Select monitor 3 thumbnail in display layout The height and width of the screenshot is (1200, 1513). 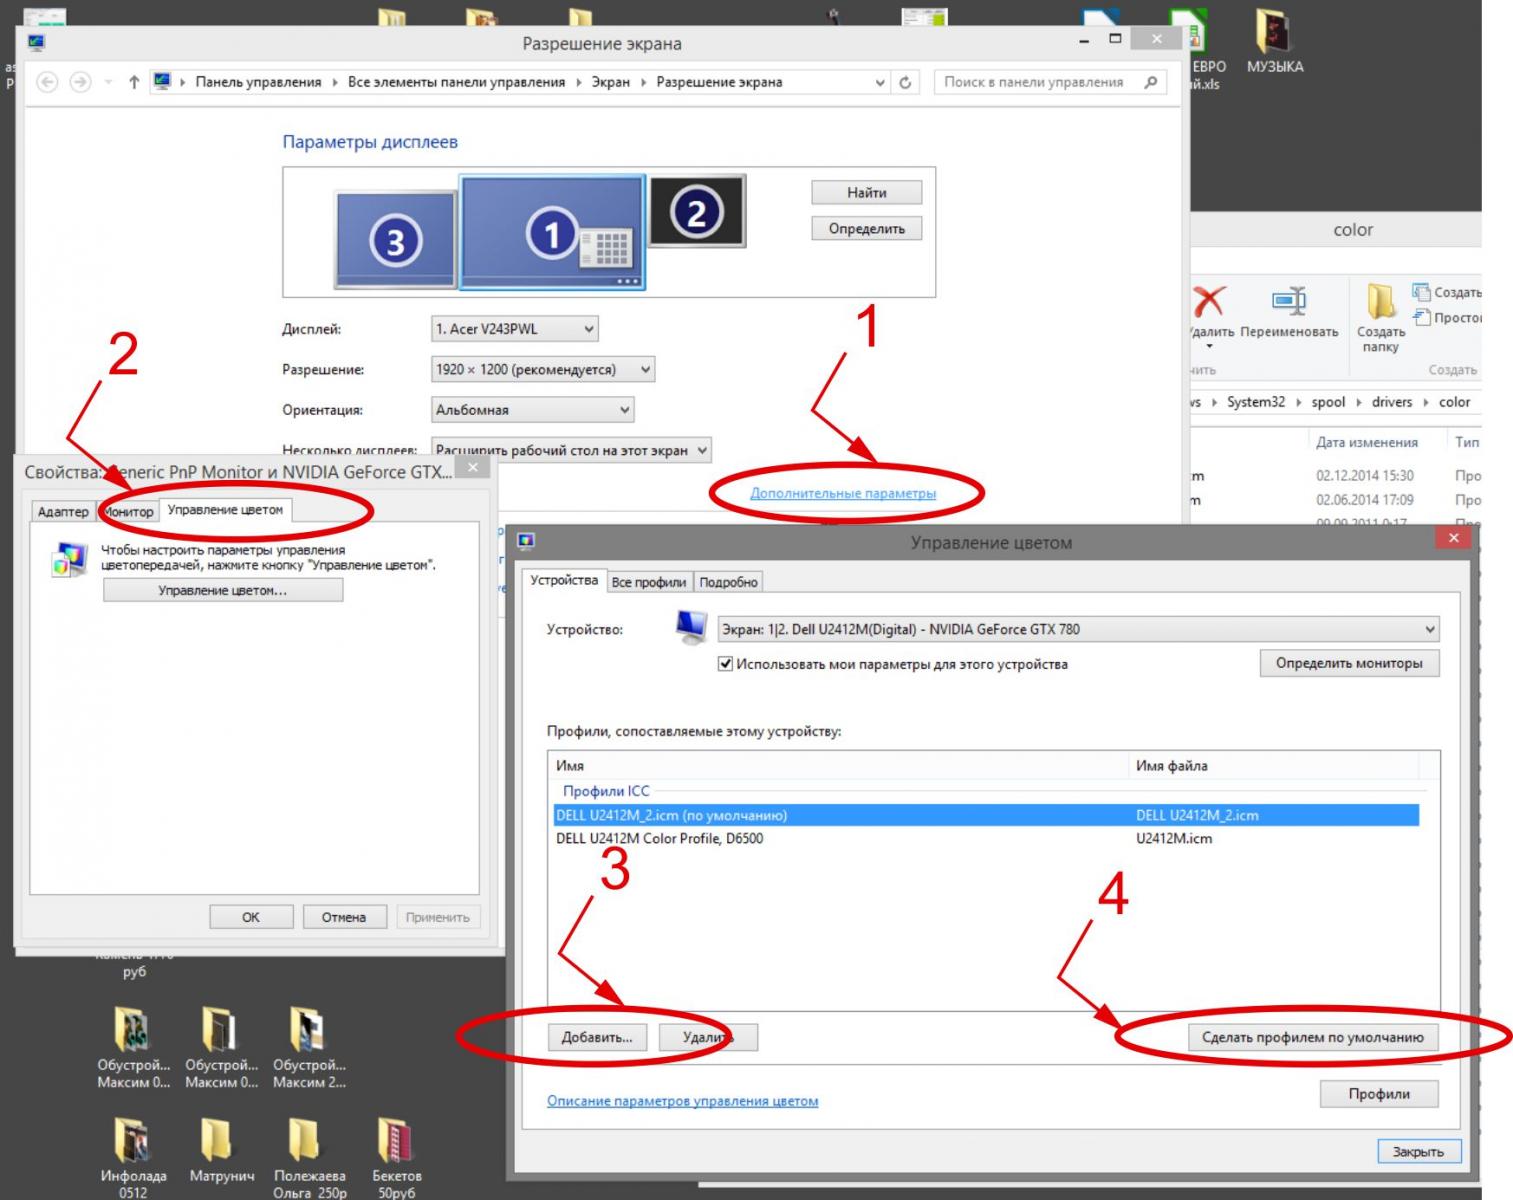395,239
